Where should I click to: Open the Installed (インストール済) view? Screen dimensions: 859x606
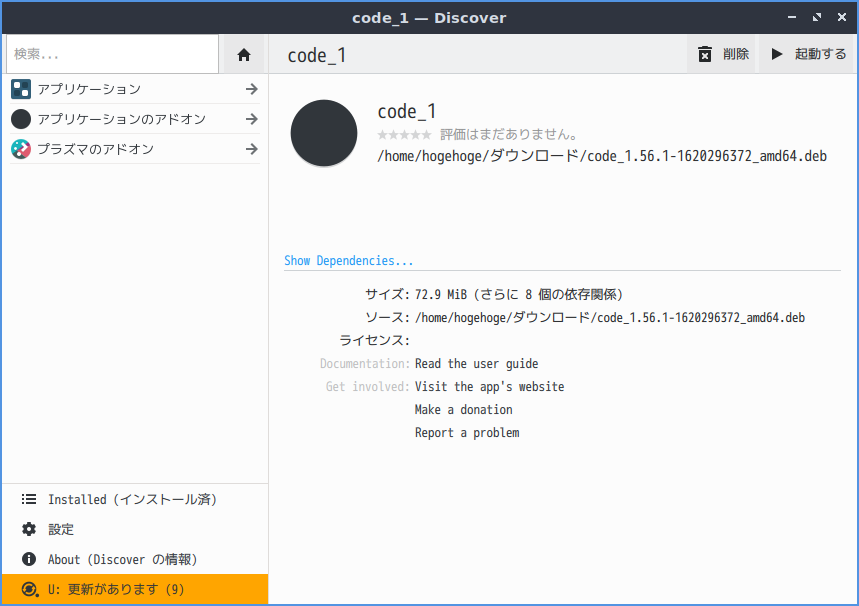pyautogui.click(x=135, y=499)
